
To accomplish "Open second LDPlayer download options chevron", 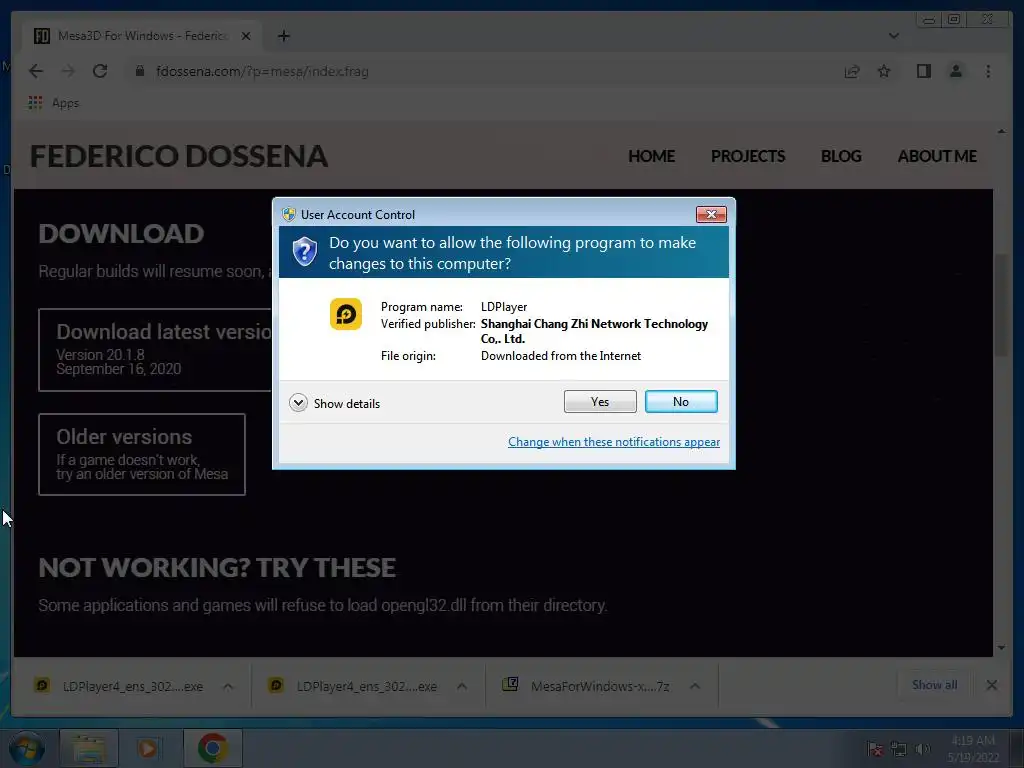I will point(462,686).
